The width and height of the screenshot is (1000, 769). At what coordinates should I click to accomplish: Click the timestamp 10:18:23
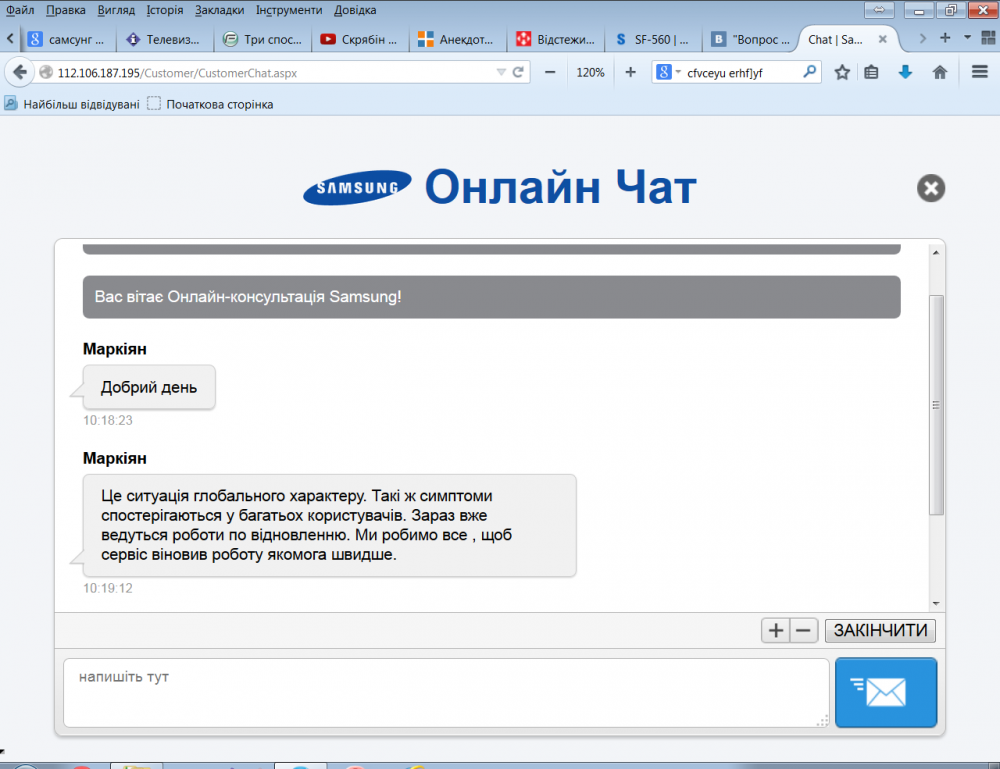(108, 420)
